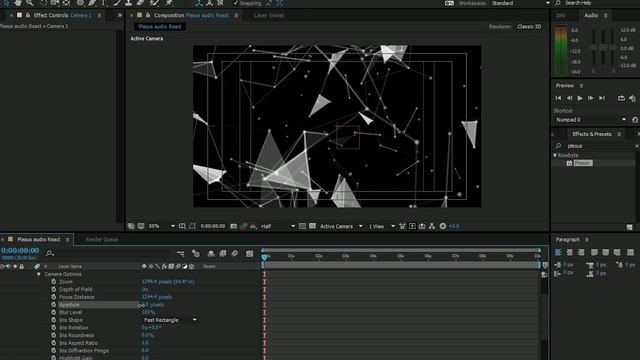Step forward one frame in Preview
This screenshot has width=640, height=360.
[591, 98]
